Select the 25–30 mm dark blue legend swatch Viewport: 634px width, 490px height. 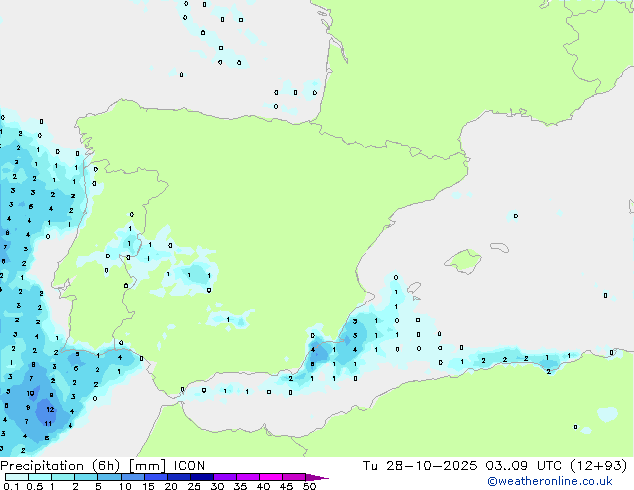pos(201,477)
